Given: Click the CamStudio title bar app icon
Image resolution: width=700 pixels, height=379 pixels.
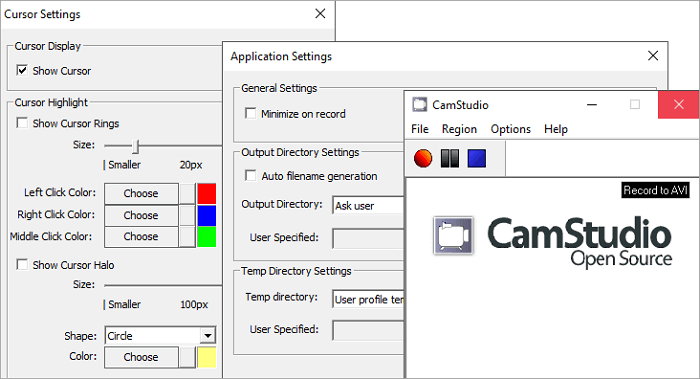Looking at the screenshot, I should [x=419, y=104].
